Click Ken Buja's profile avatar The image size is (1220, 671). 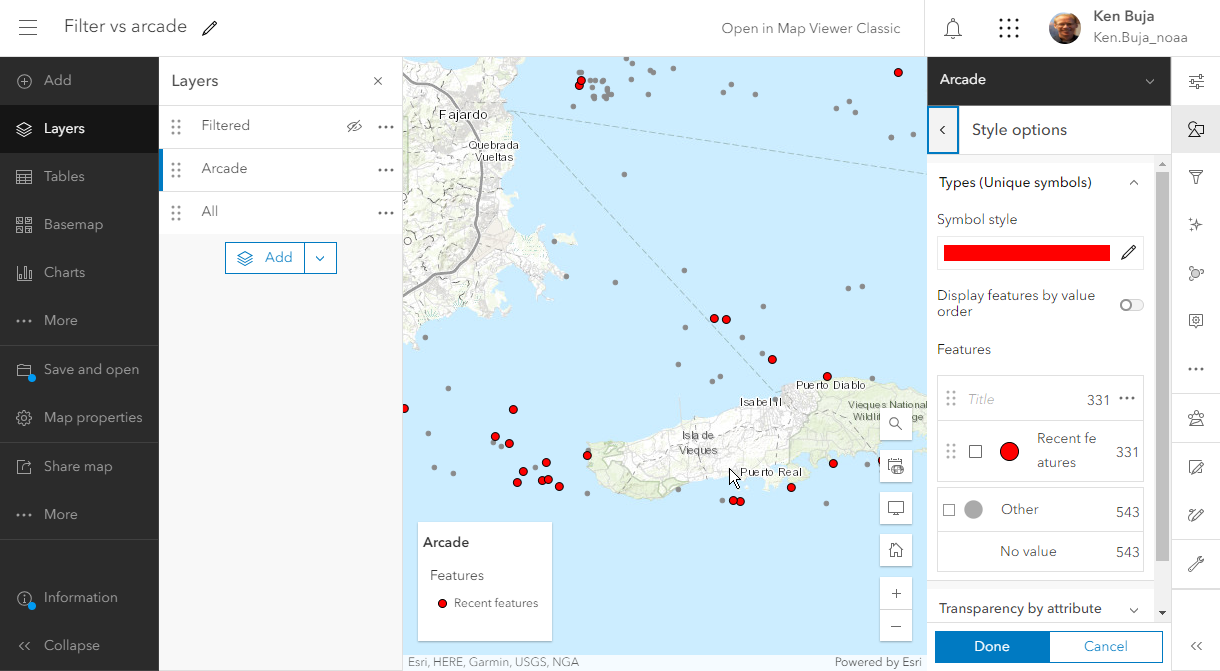pos(1064,28)
